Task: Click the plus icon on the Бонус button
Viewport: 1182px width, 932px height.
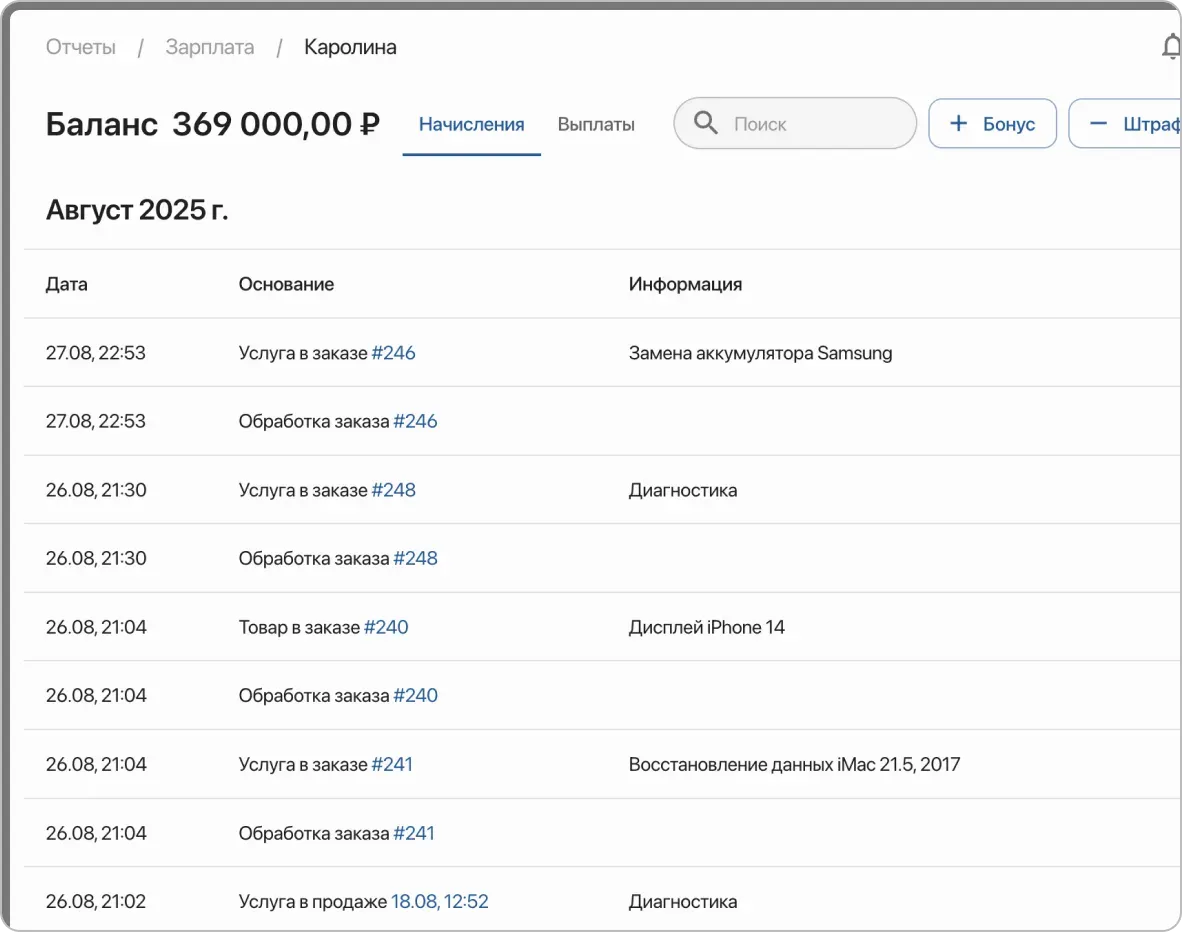Action: coord(959,123)
